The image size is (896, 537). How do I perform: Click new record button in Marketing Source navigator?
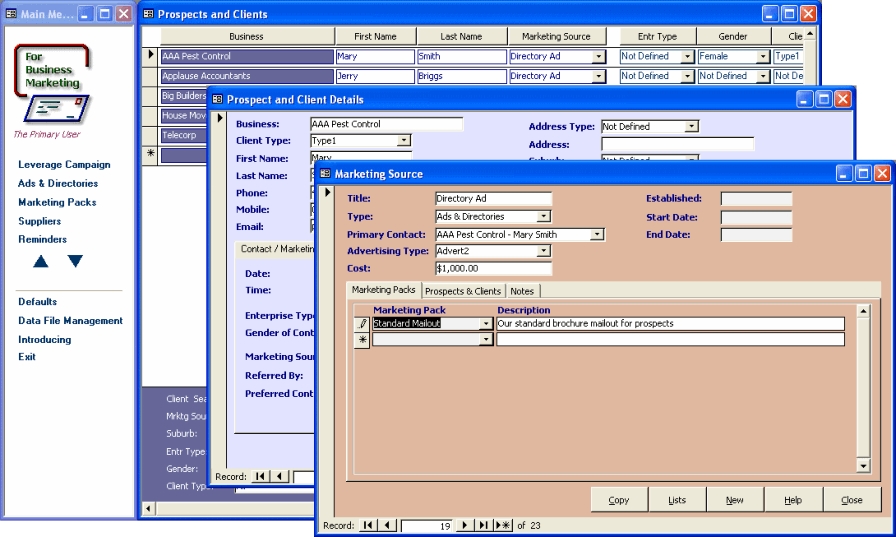tap(503, 525)
